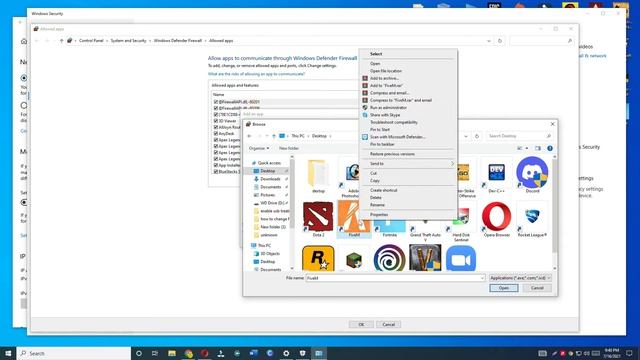This screenshot has width=640, height=360.
Task: Open the Settings gear on the taskbar
Action: click(x=286, y=353)
